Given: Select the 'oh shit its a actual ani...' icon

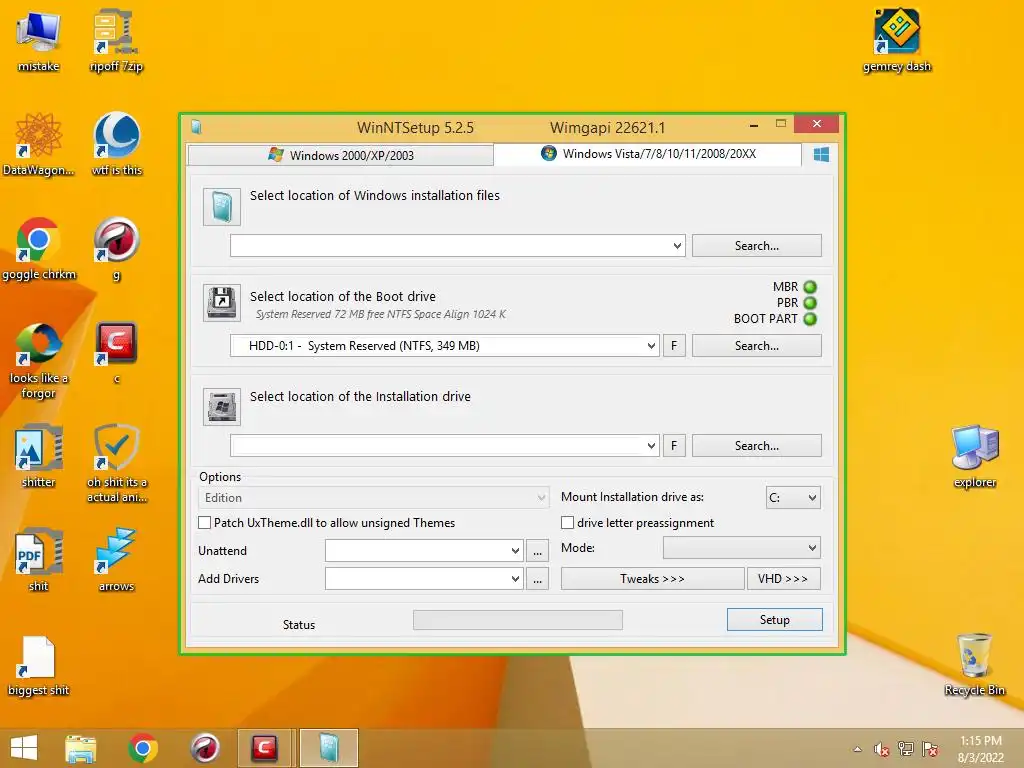Looking at the screenshot, I should (x=116, y=464).
